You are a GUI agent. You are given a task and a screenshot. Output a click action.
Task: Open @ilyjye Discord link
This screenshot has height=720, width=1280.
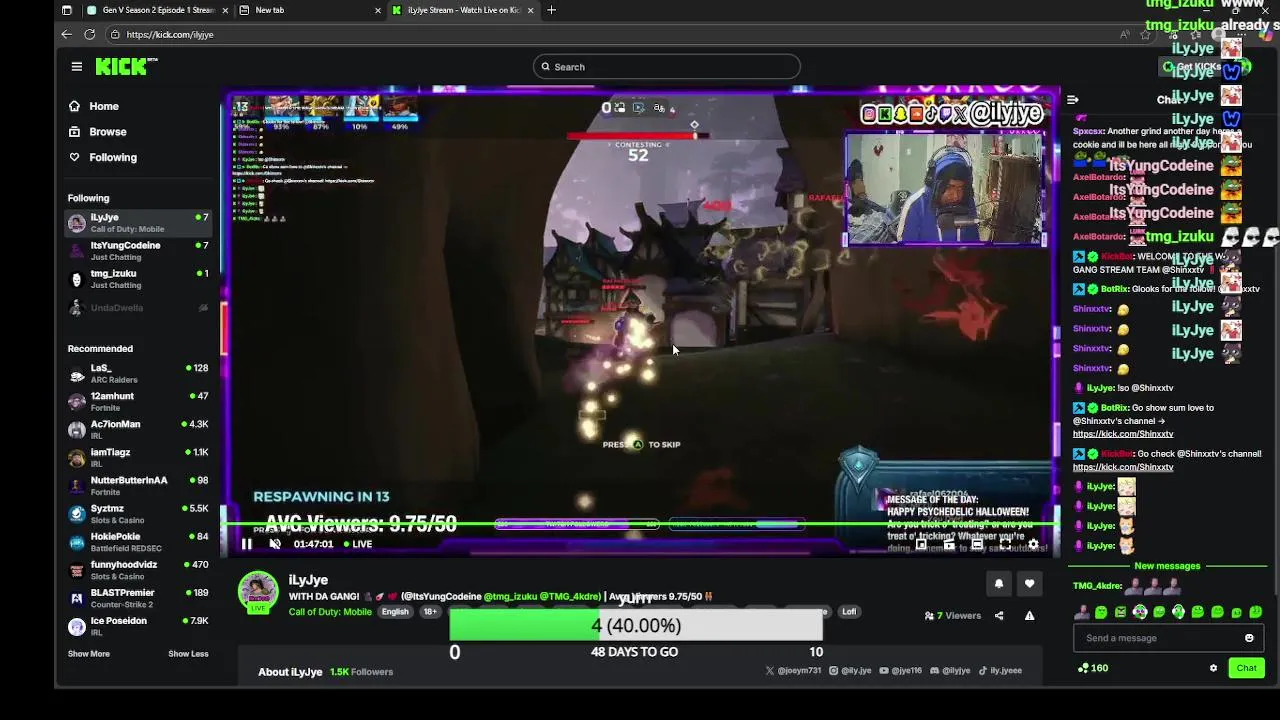click(950, 671)
